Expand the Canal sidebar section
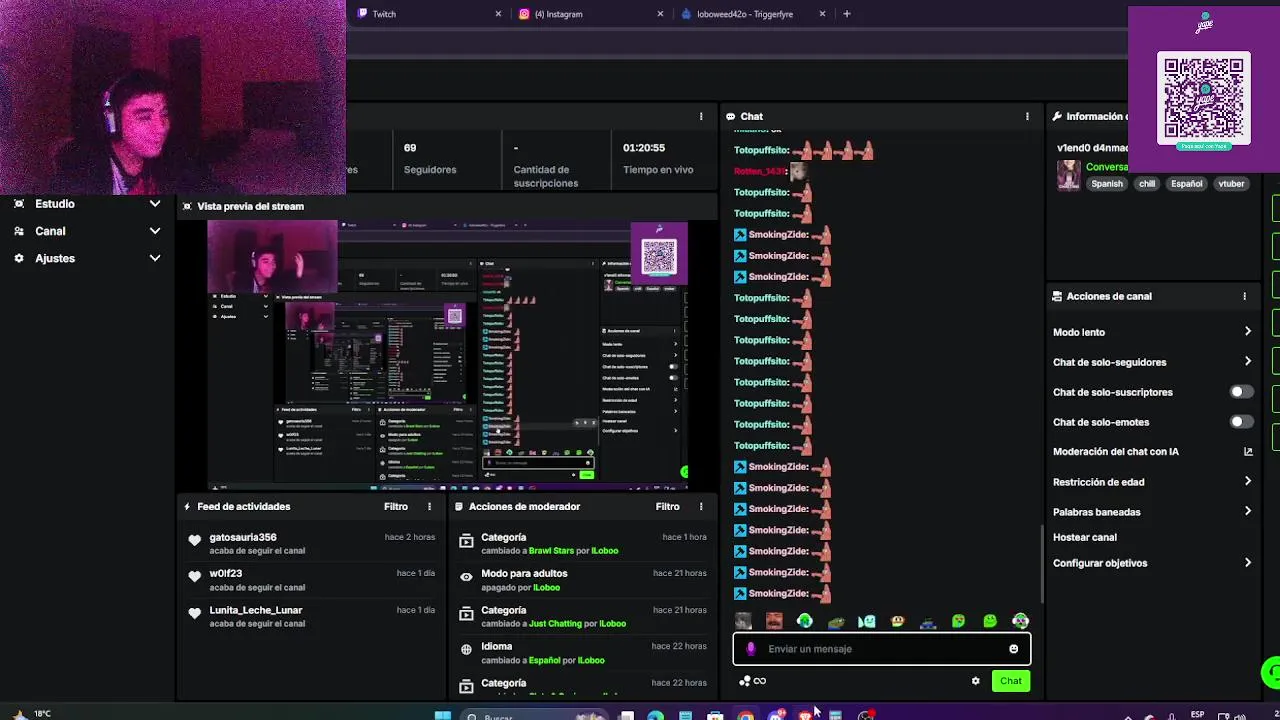This screenshot has width=1280, height=720. coord(155,231)
